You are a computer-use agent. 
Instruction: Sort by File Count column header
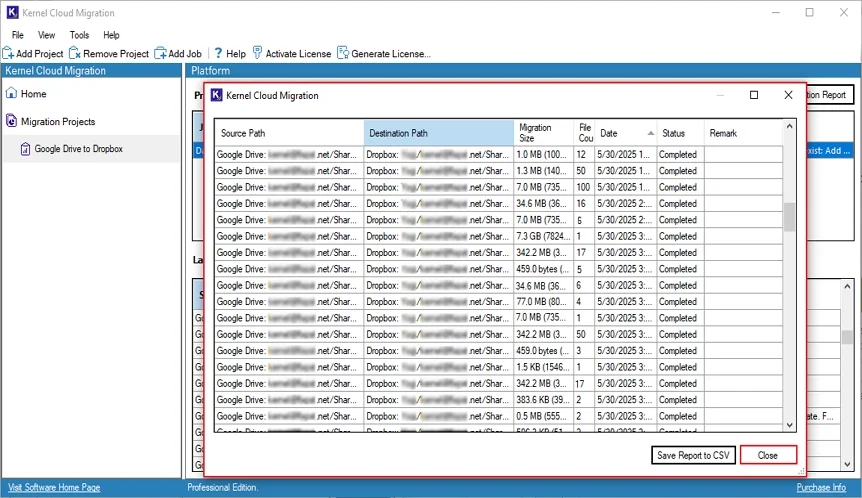click(x=584, y=133)
